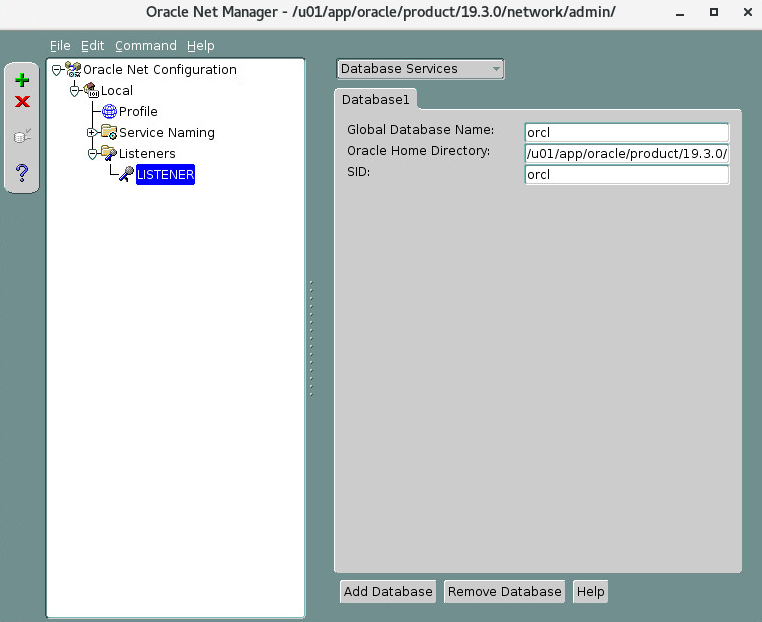
Task: Expand the Service Naming node
Action: click(91, 132)
